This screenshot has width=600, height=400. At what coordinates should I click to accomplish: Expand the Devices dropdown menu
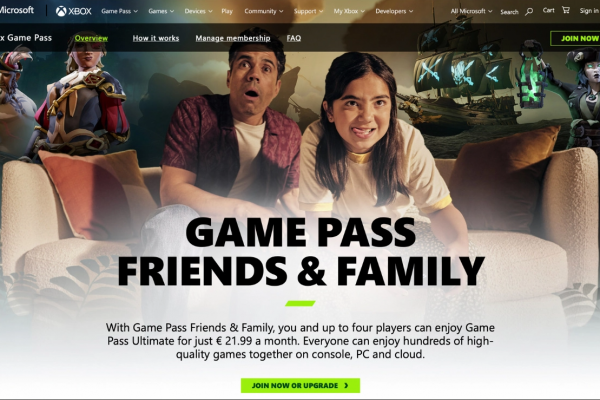pos(198,11)
